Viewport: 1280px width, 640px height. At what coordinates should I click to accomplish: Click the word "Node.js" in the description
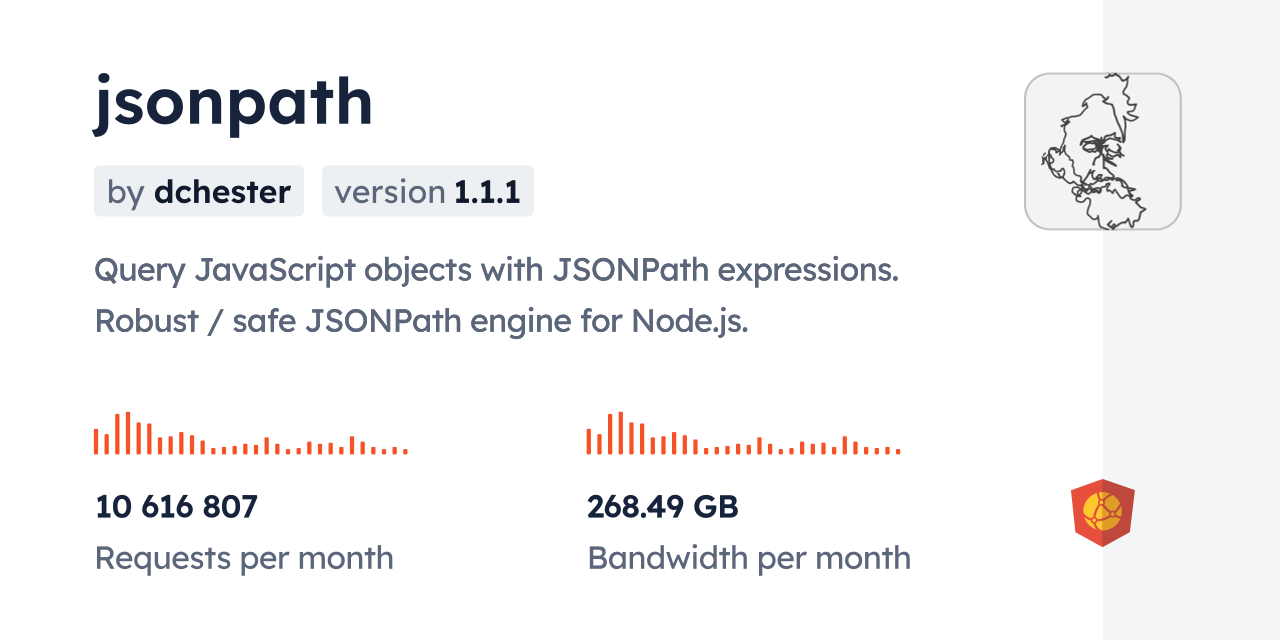pos(689,321)
